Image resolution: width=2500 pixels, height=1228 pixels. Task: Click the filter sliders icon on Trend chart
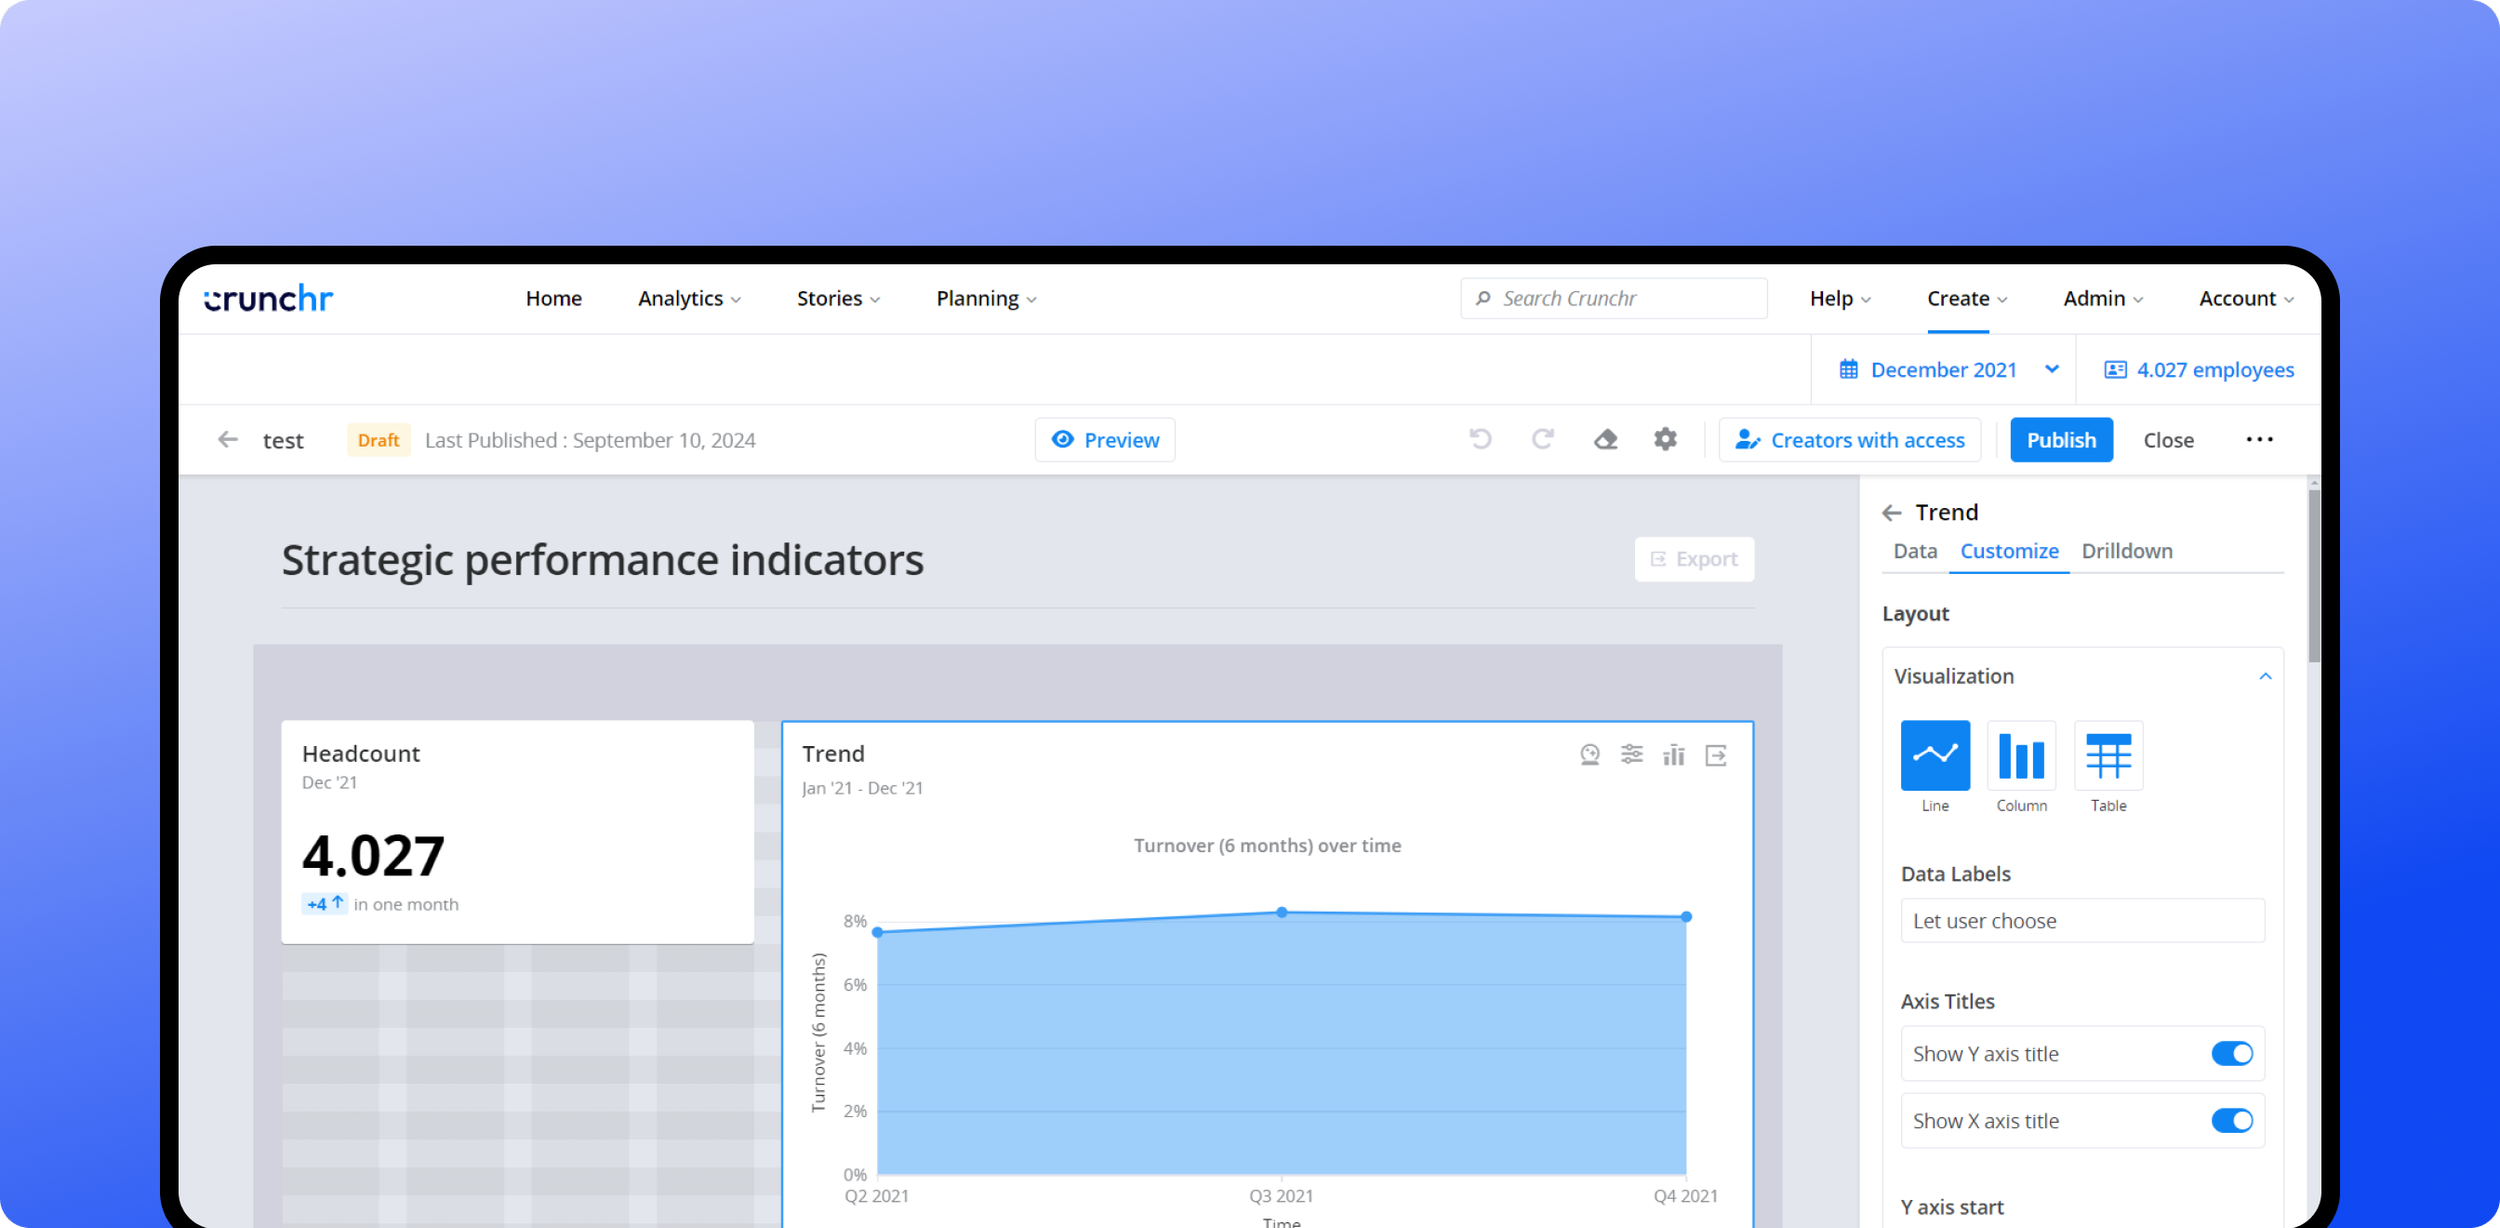pos(1632,755)
